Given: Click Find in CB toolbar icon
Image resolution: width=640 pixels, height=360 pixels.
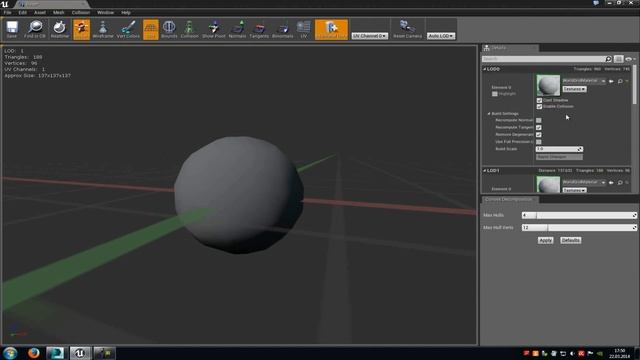Looking at the screenshot, I should (35, 29).
